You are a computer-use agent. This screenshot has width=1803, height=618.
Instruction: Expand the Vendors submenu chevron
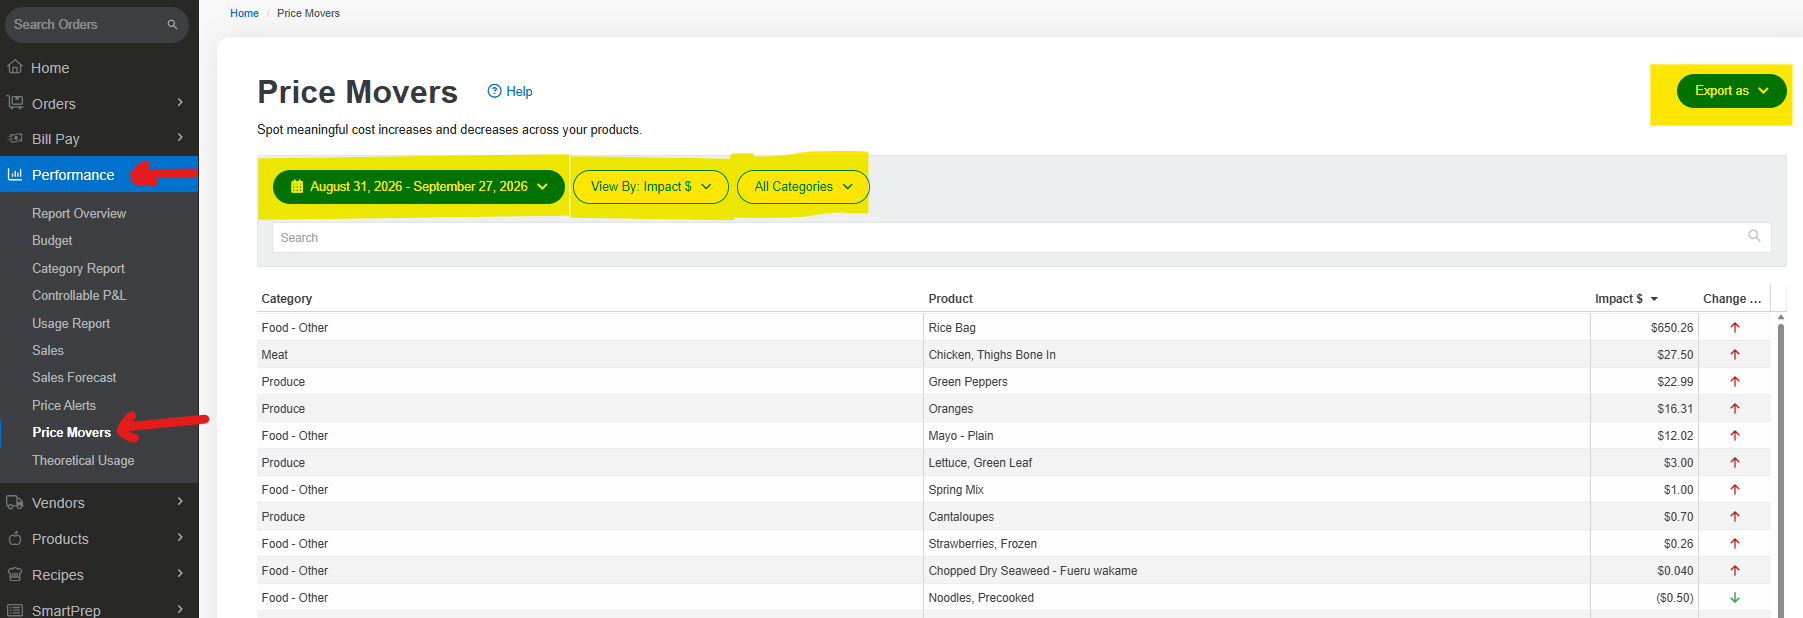coord(180,501)
